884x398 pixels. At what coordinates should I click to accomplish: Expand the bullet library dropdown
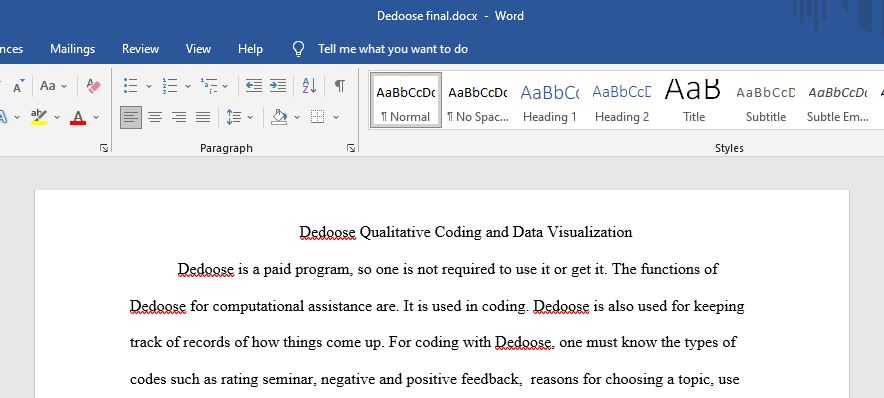click(x=149, y=86)
